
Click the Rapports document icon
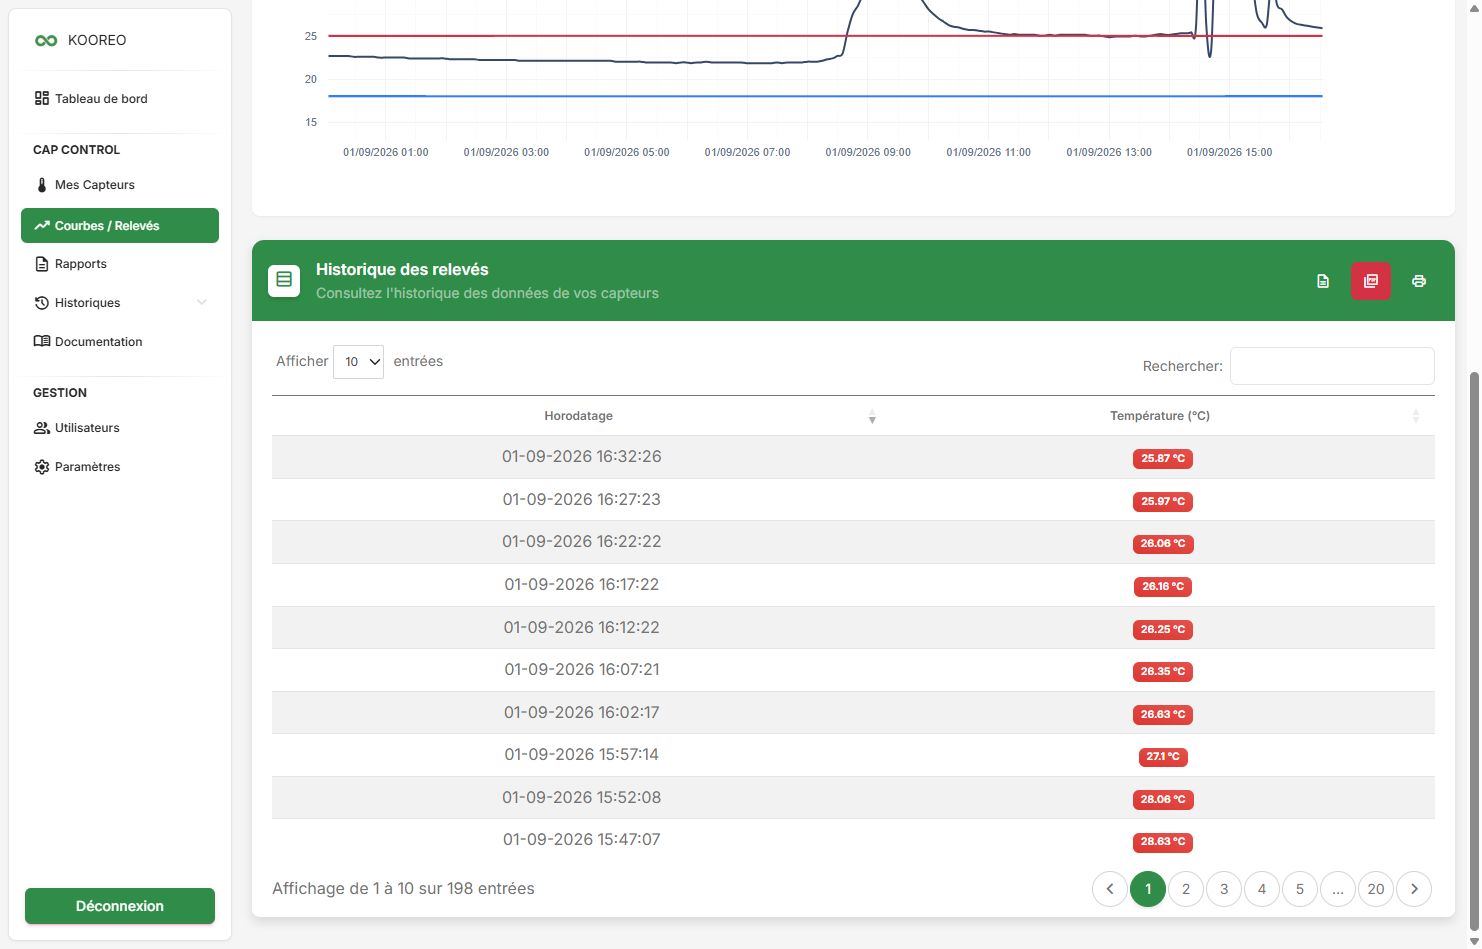coord(42,264)
